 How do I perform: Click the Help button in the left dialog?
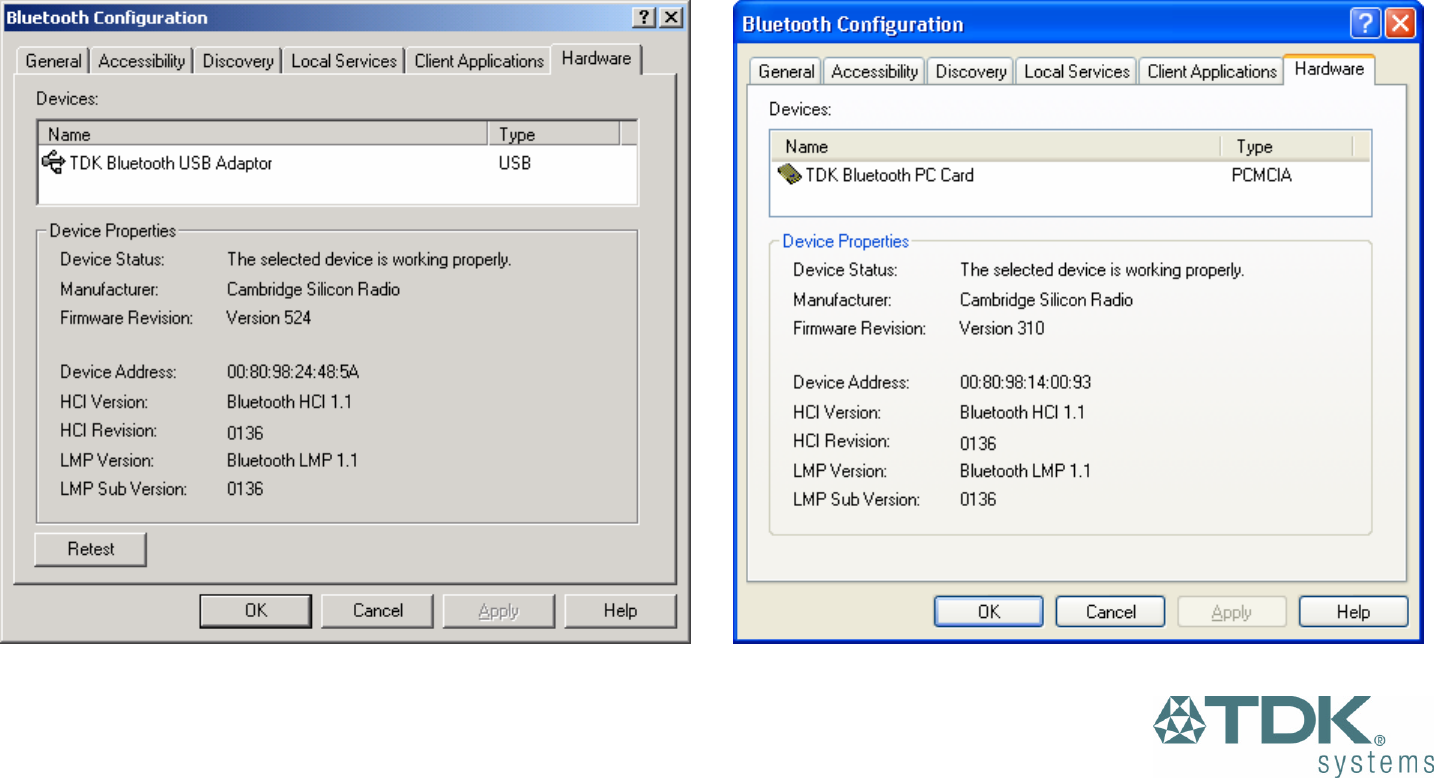620,611
